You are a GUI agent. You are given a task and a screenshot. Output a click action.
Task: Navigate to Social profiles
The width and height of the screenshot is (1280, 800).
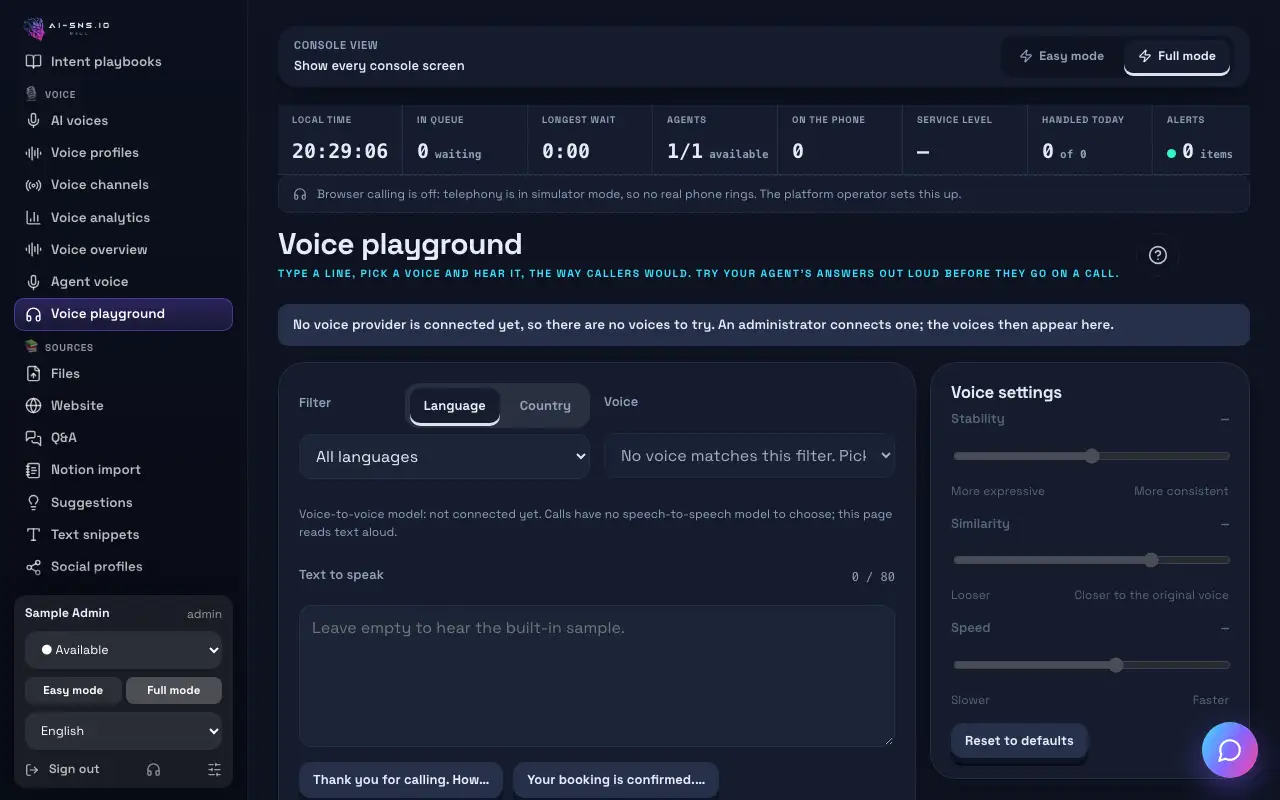click(x=123, y=567)
